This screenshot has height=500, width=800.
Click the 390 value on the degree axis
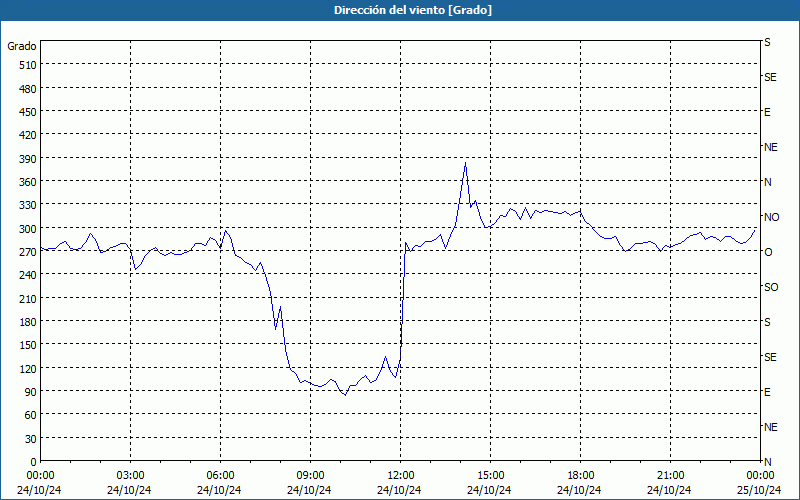[x=28, y=159]
